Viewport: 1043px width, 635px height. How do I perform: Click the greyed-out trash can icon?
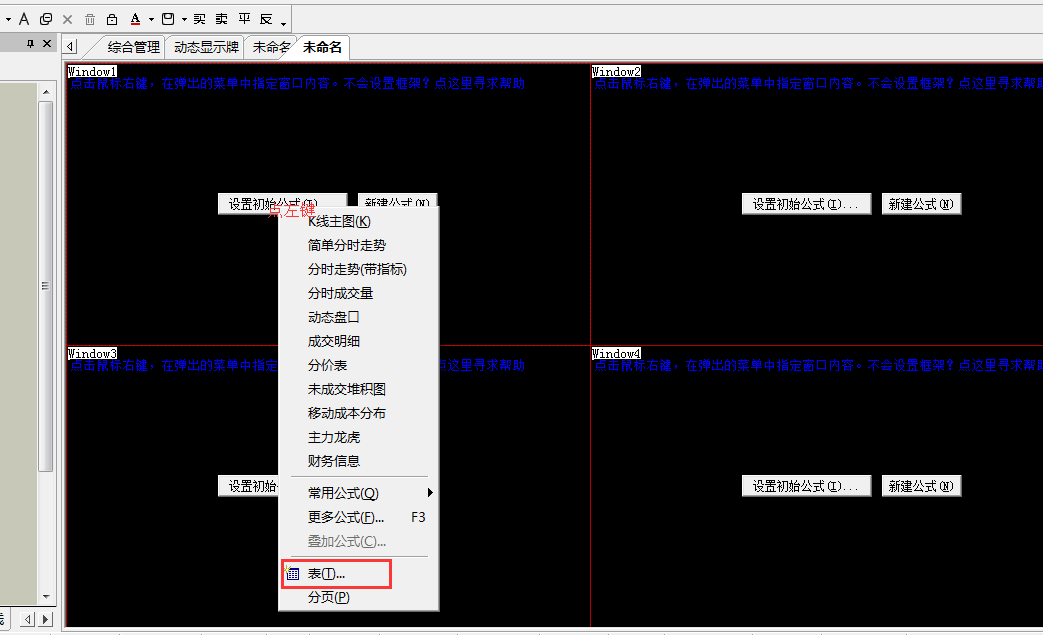(90, 19)
